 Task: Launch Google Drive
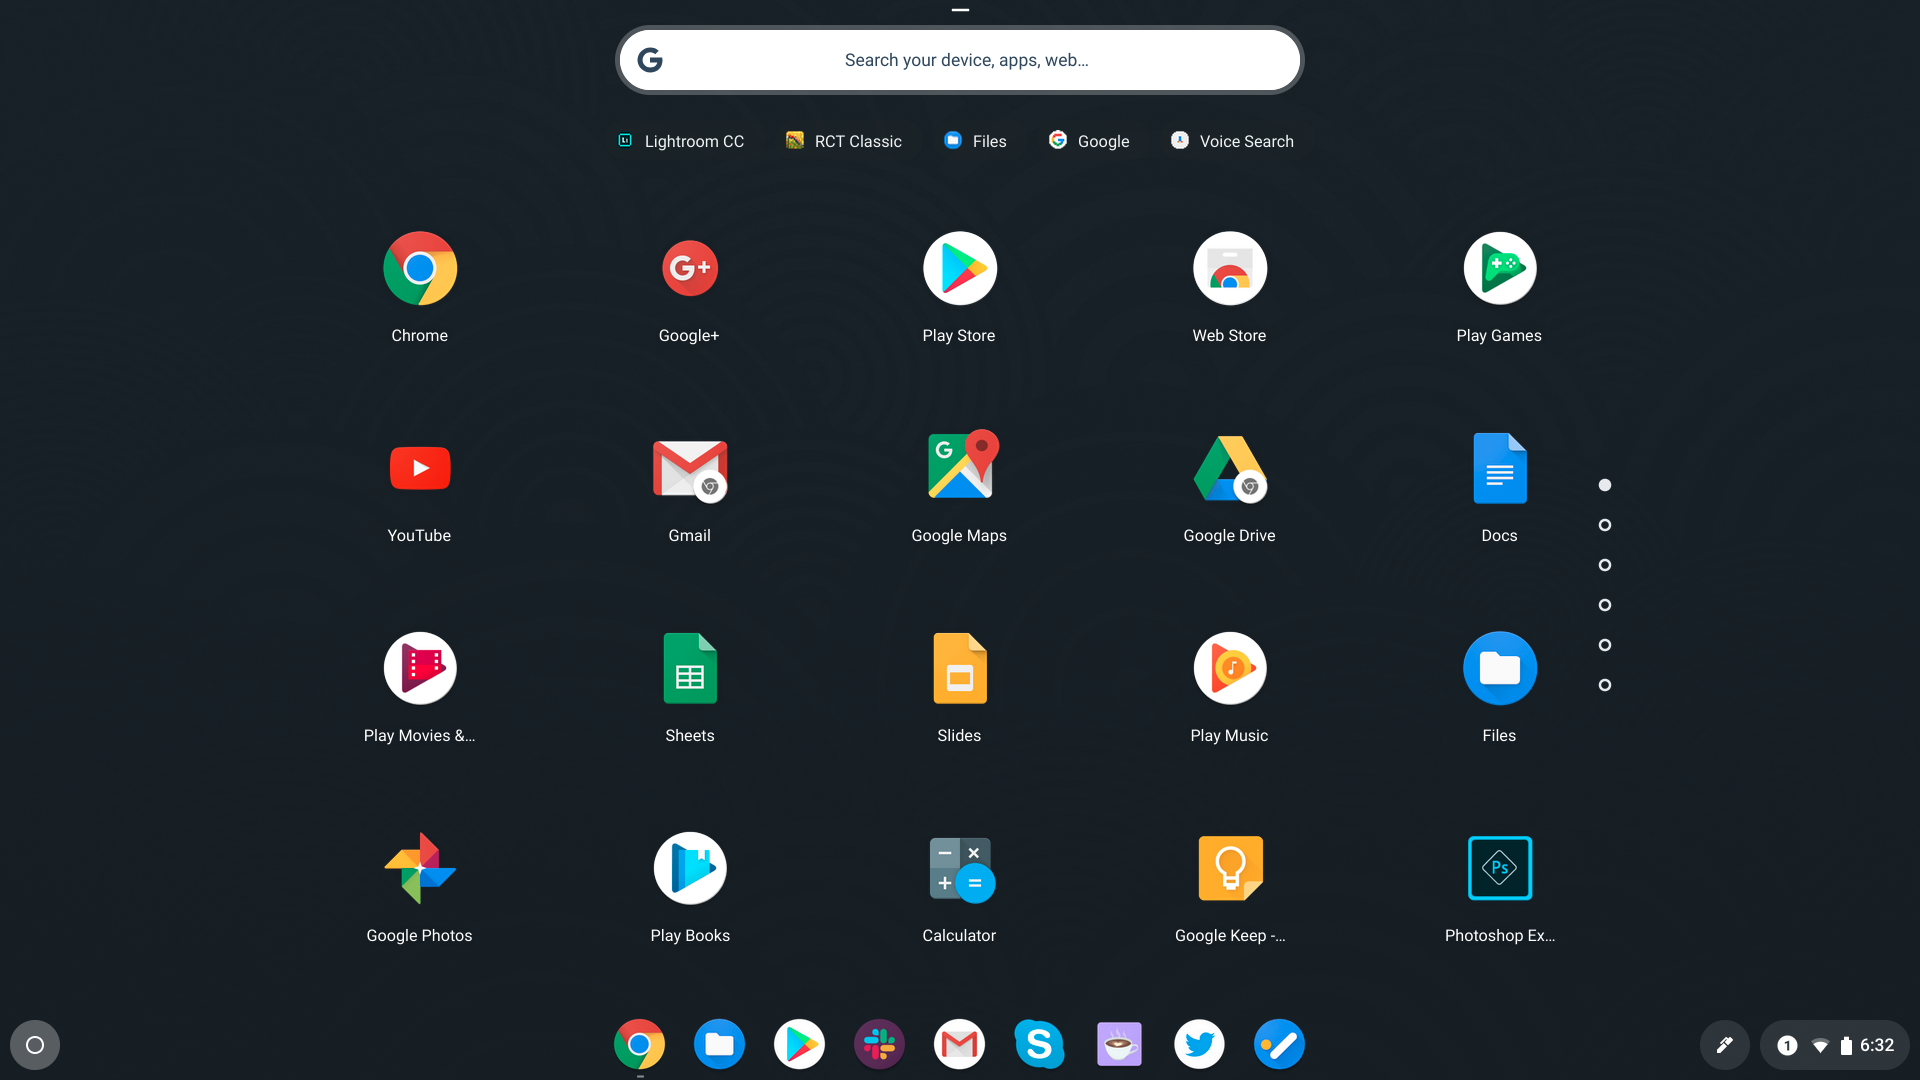[x=1229, y=468]
